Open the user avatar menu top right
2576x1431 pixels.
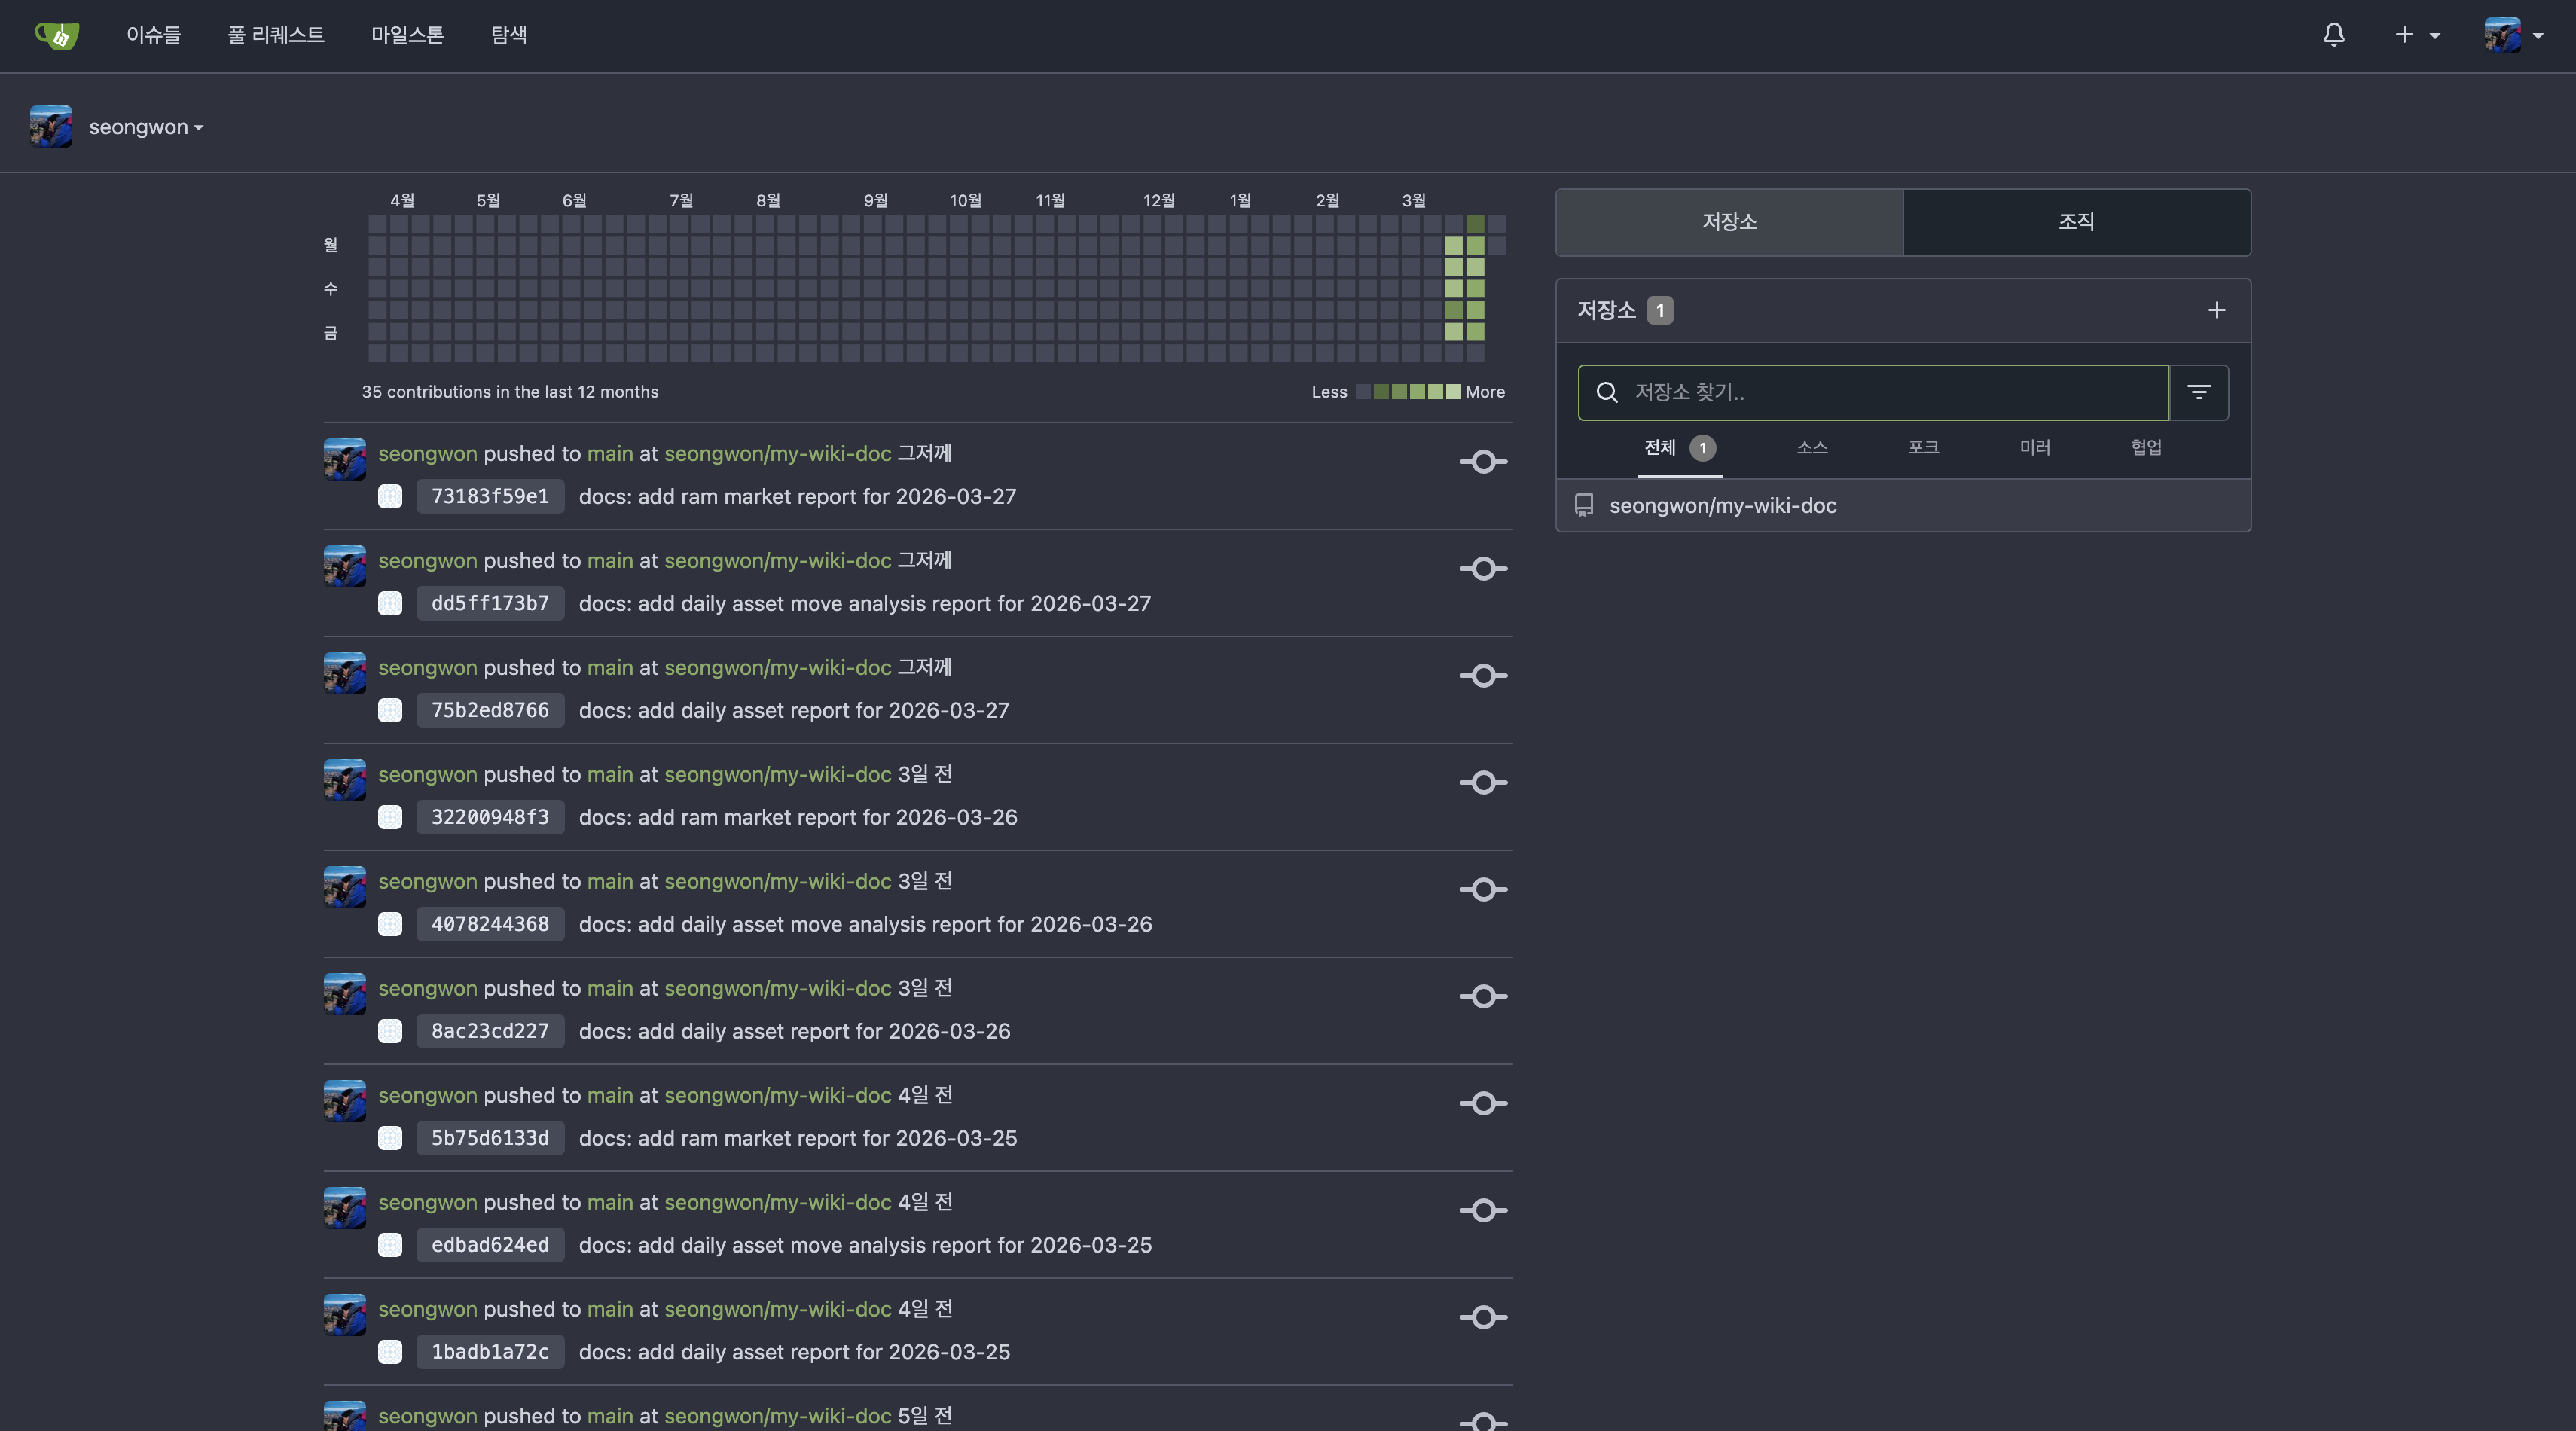point(2512,35)
